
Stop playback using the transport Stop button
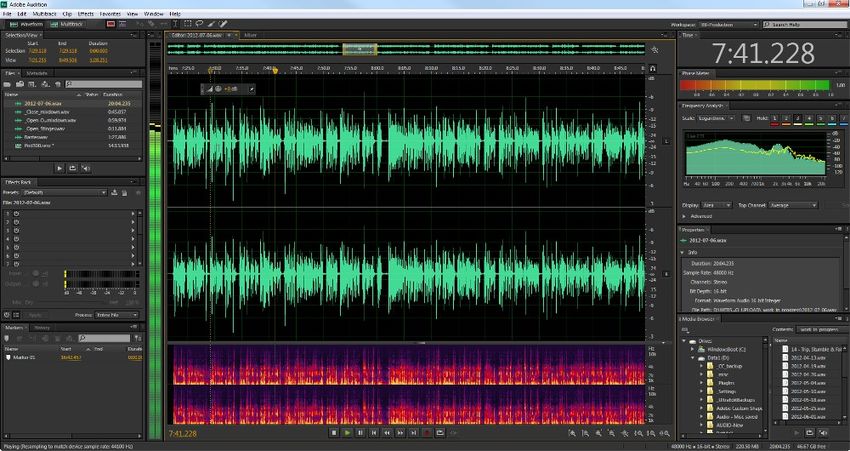click(x=334, y=433)
